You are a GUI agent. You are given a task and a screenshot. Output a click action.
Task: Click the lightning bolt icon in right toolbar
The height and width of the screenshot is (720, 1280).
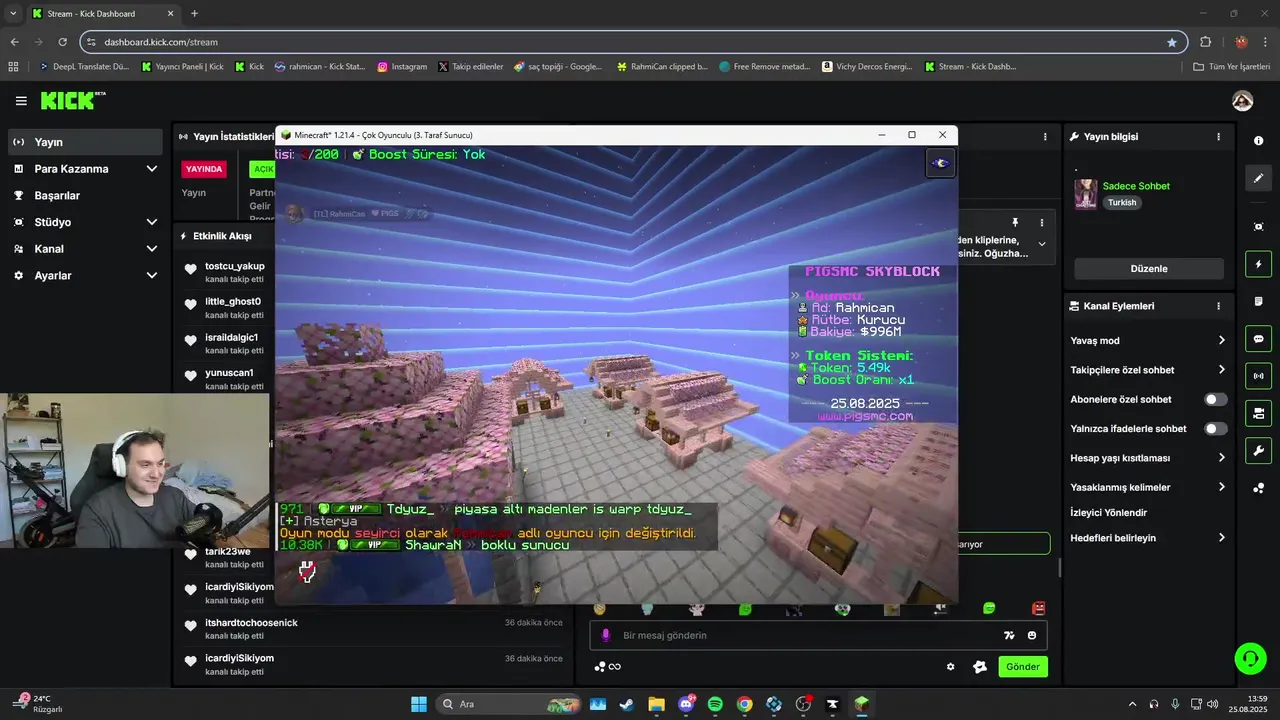click(1258, 264)
